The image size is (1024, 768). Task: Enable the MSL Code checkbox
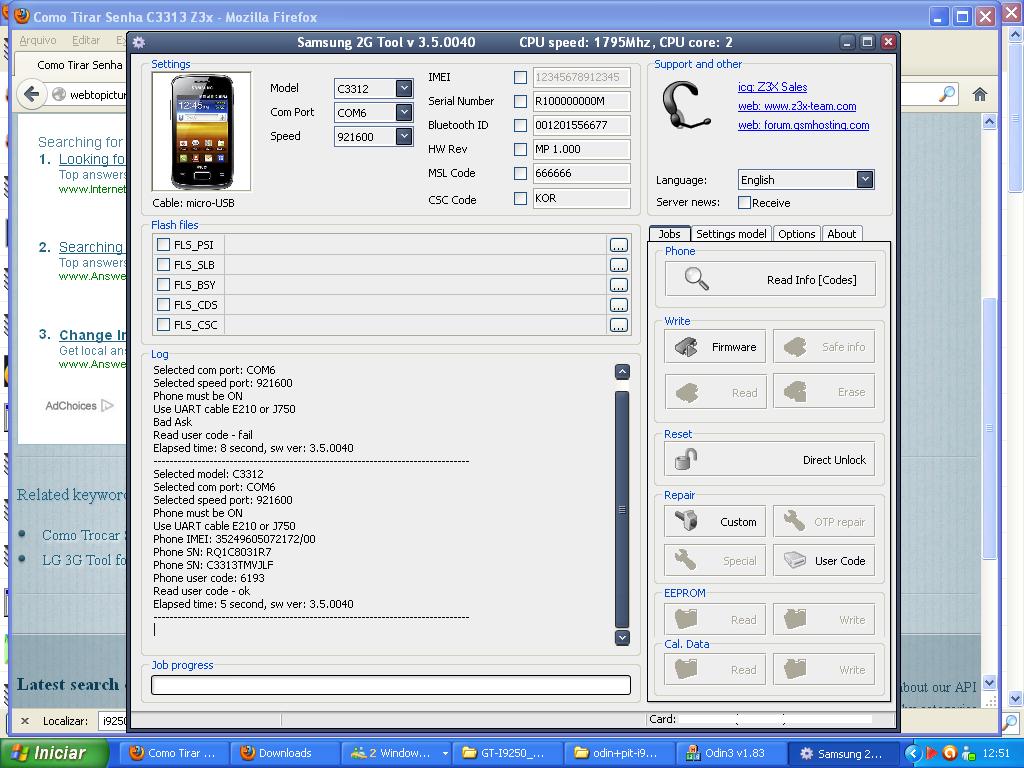(520, 174)
